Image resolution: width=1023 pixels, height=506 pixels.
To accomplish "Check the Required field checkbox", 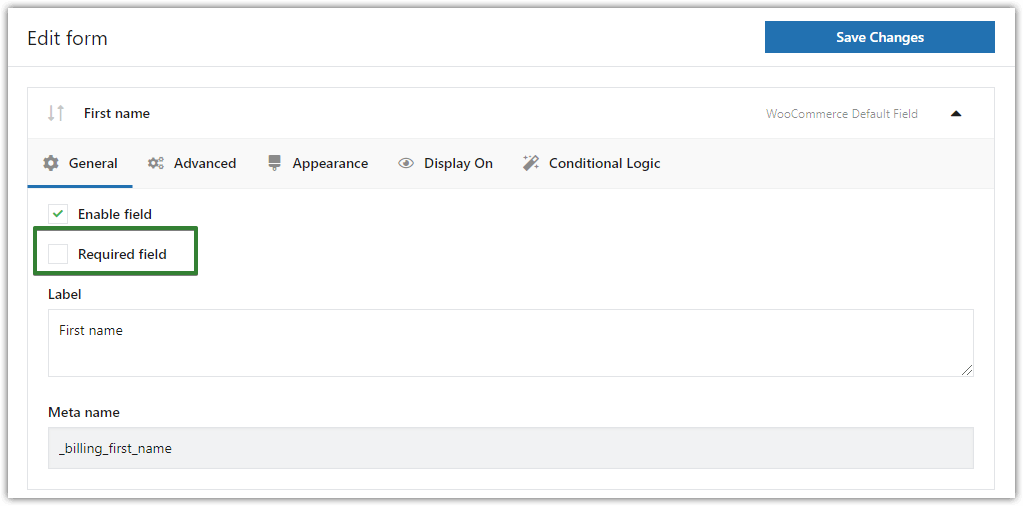I will pos(58,254).
